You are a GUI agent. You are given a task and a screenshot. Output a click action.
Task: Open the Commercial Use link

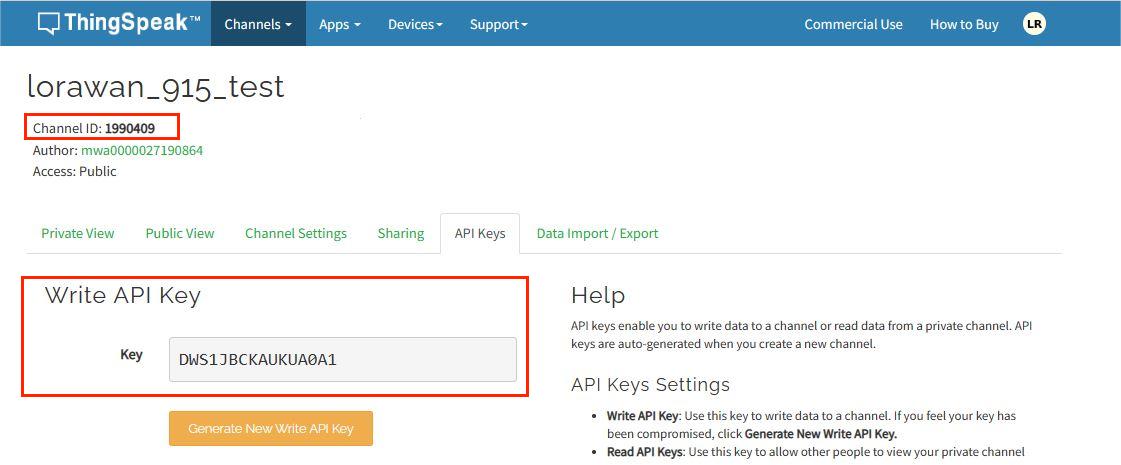tap(854, 24)
